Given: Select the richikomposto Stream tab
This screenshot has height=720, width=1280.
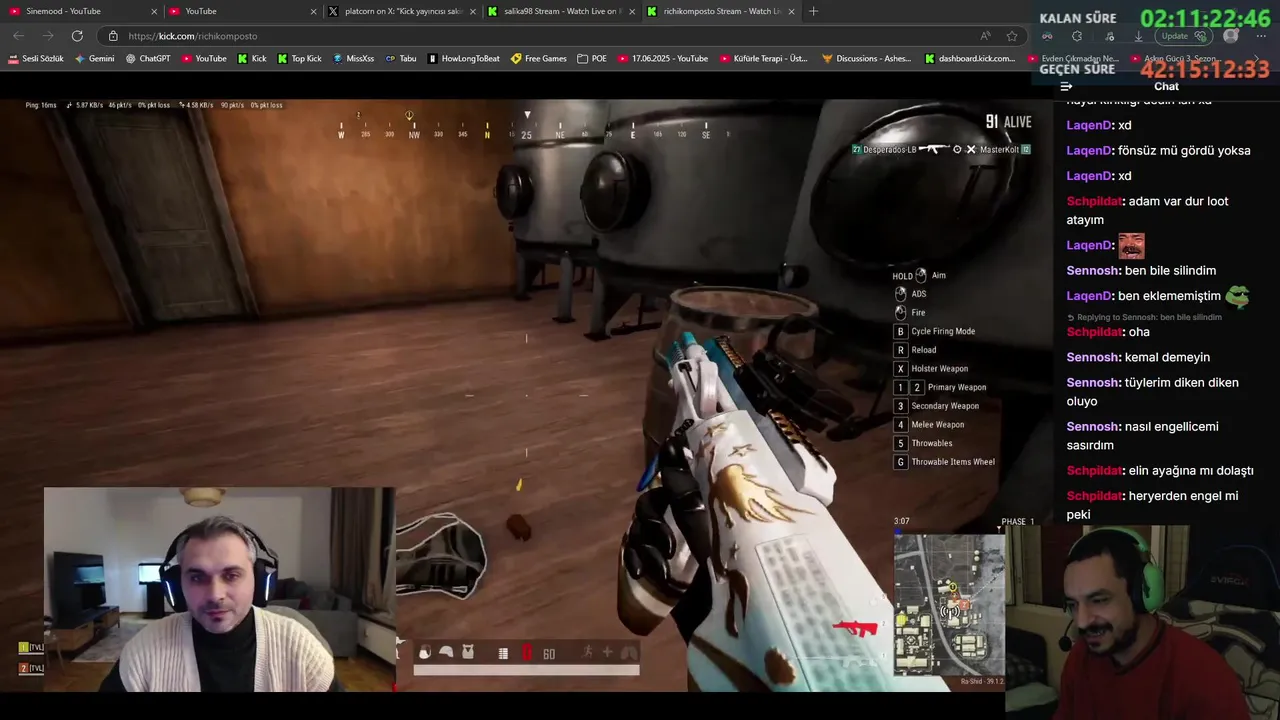Looking at the screenshot, I should click(x=720, y=11).
